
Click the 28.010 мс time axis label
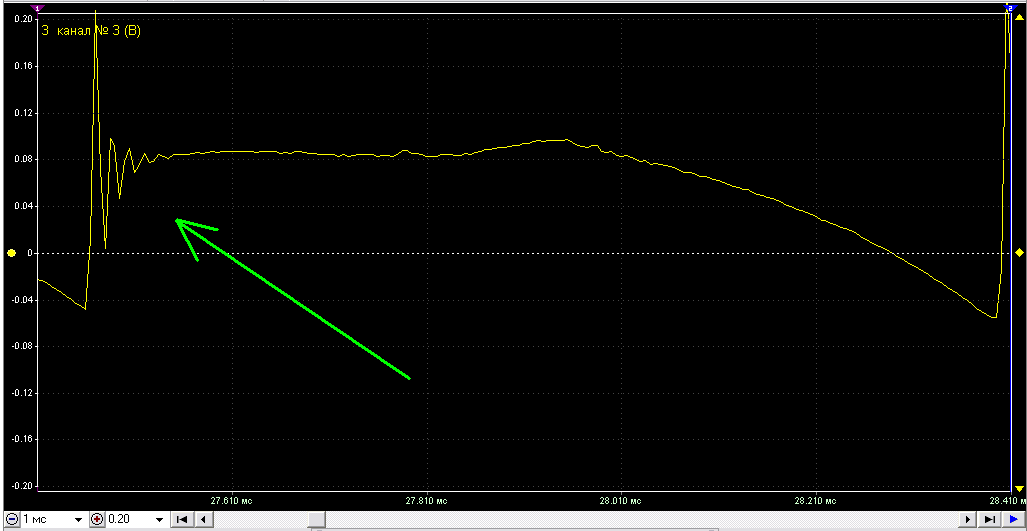622,501
